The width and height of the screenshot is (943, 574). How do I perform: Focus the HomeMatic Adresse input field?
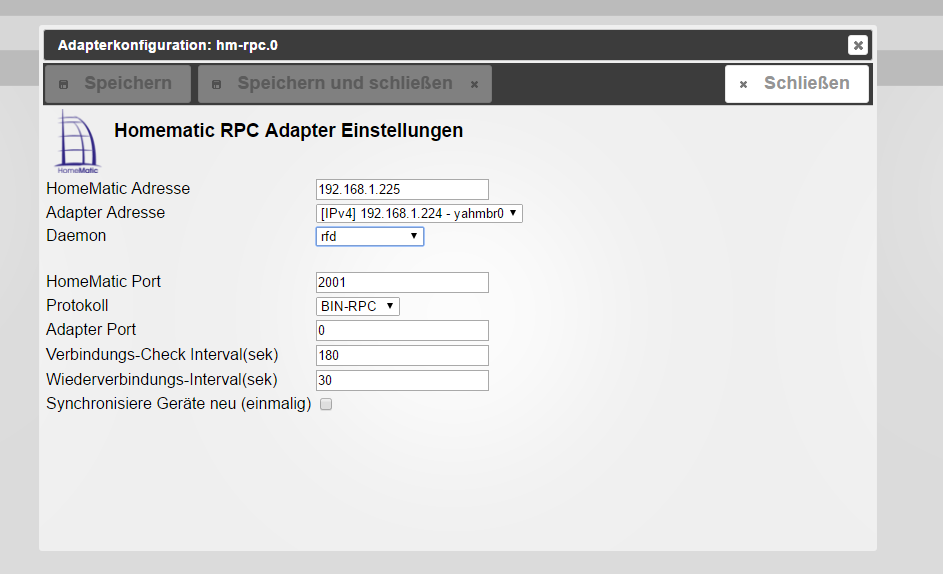click(402, 189)
